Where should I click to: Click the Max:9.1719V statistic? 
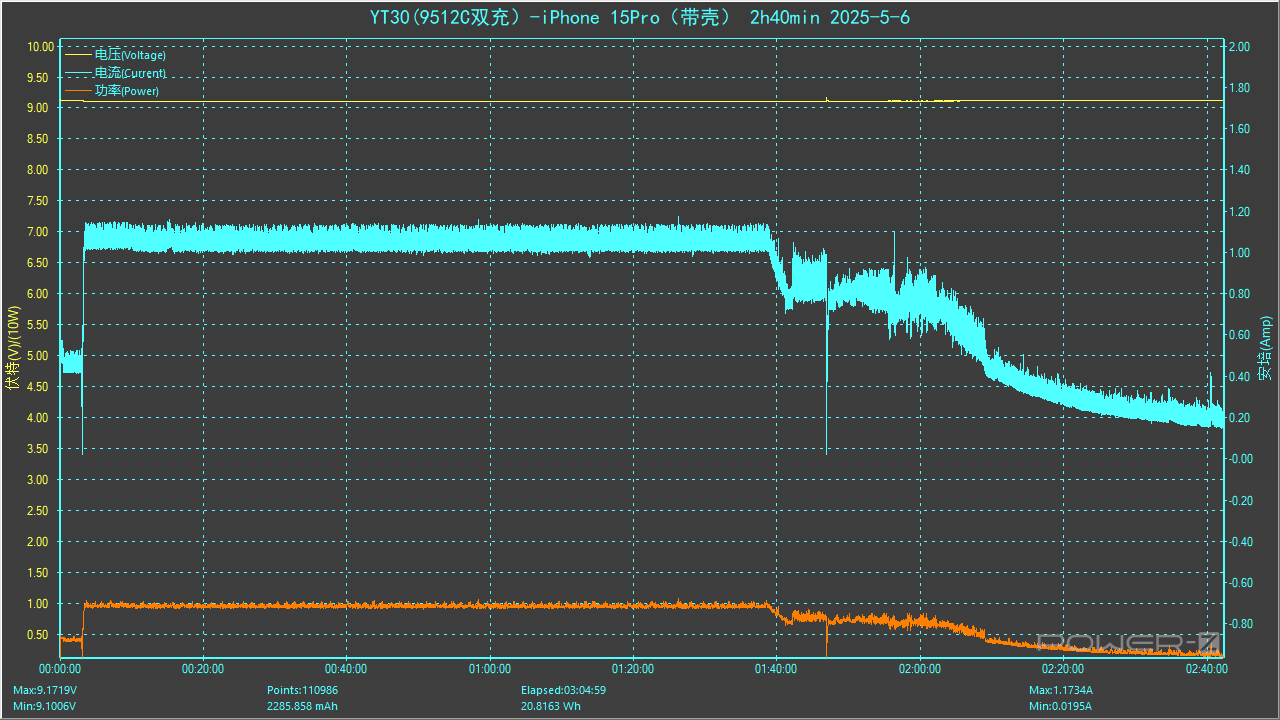[45, 690]
